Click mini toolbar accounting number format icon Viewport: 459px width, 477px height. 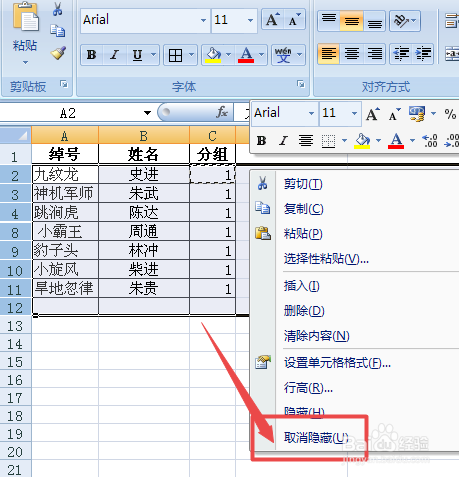(x=417, y=113)
